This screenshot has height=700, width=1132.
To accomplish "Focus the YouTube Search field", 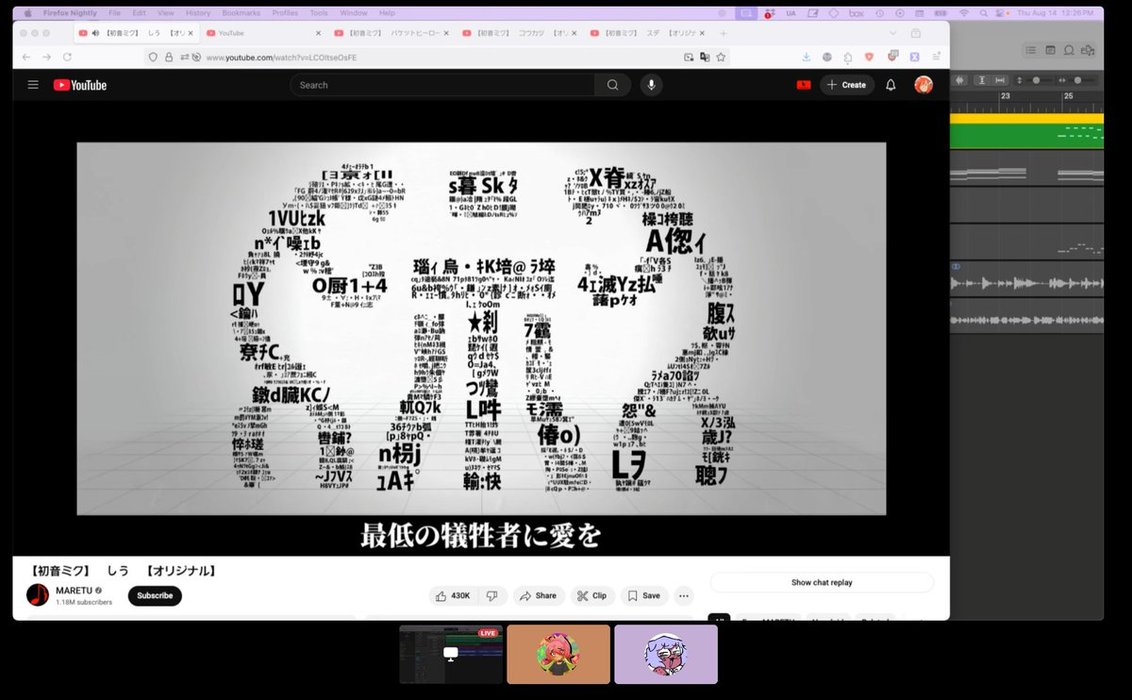I will tap(442, 85).
